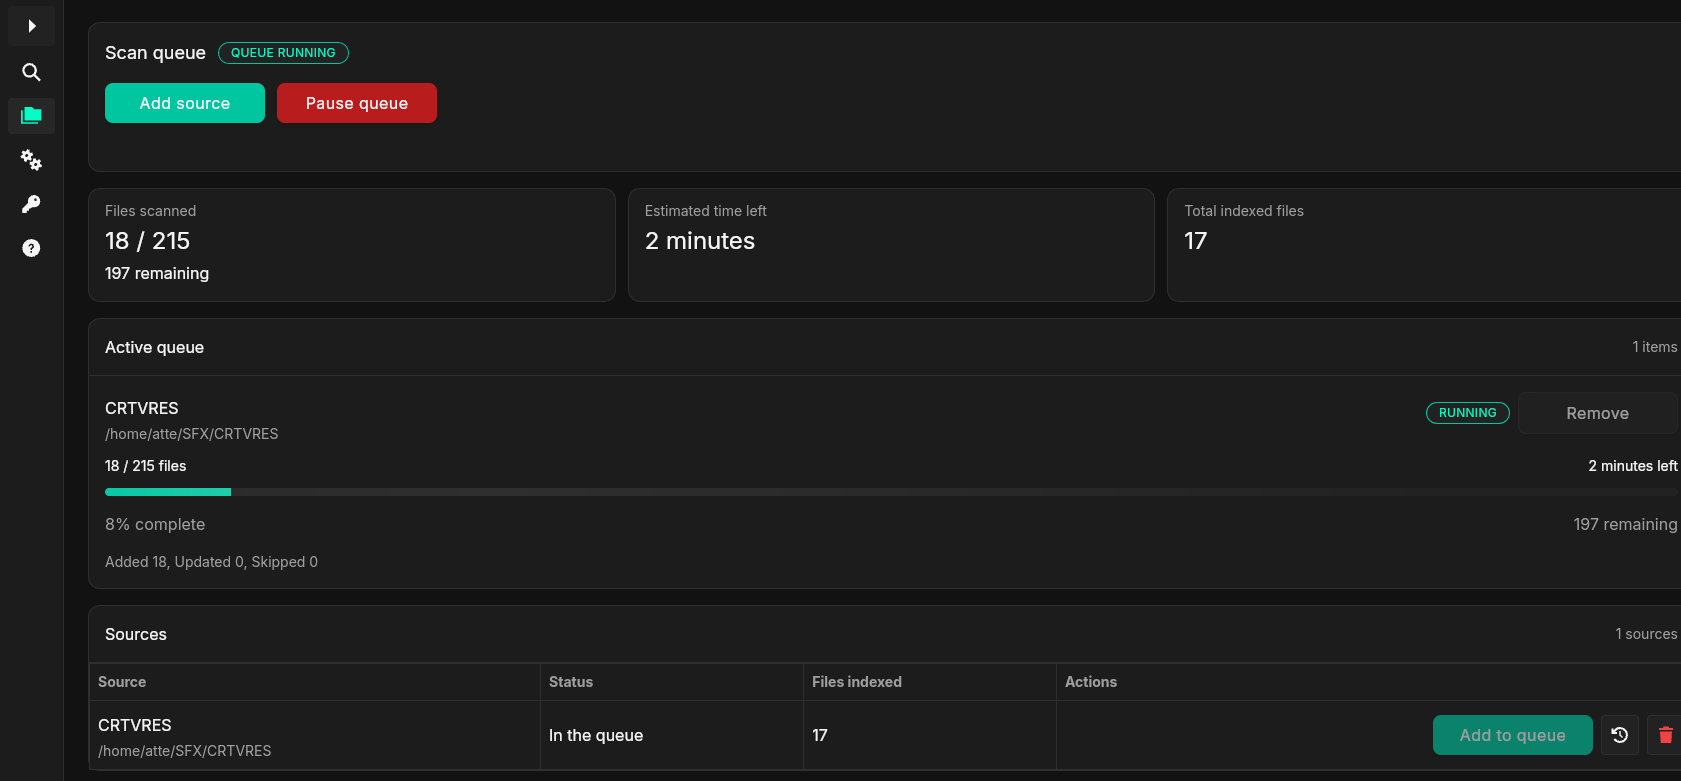Click the rescan history icon for CRTVRES
Viewport: 1681px width, 781px height.
(x=1620, y=735)
